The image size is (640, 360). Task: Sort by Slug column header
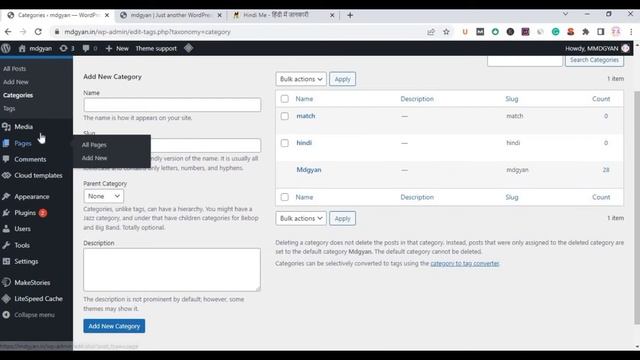[x=512, y=99]
